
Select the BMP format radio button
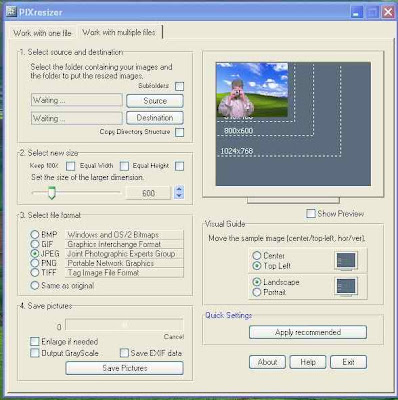point(35,234)
